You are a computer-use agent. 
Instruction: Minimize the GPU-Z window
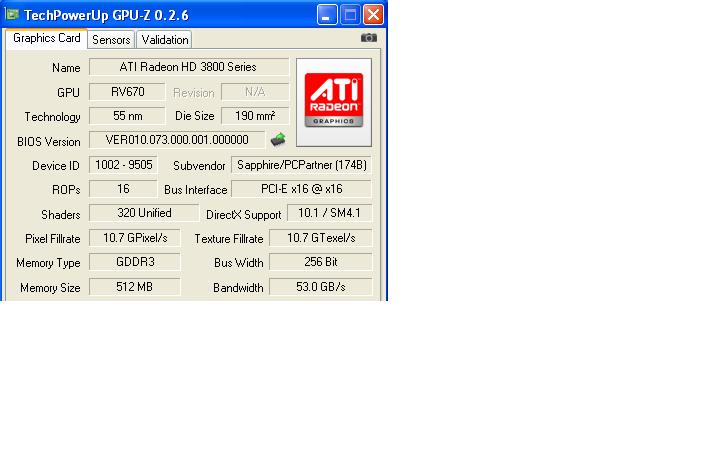(x=326, y=15)
